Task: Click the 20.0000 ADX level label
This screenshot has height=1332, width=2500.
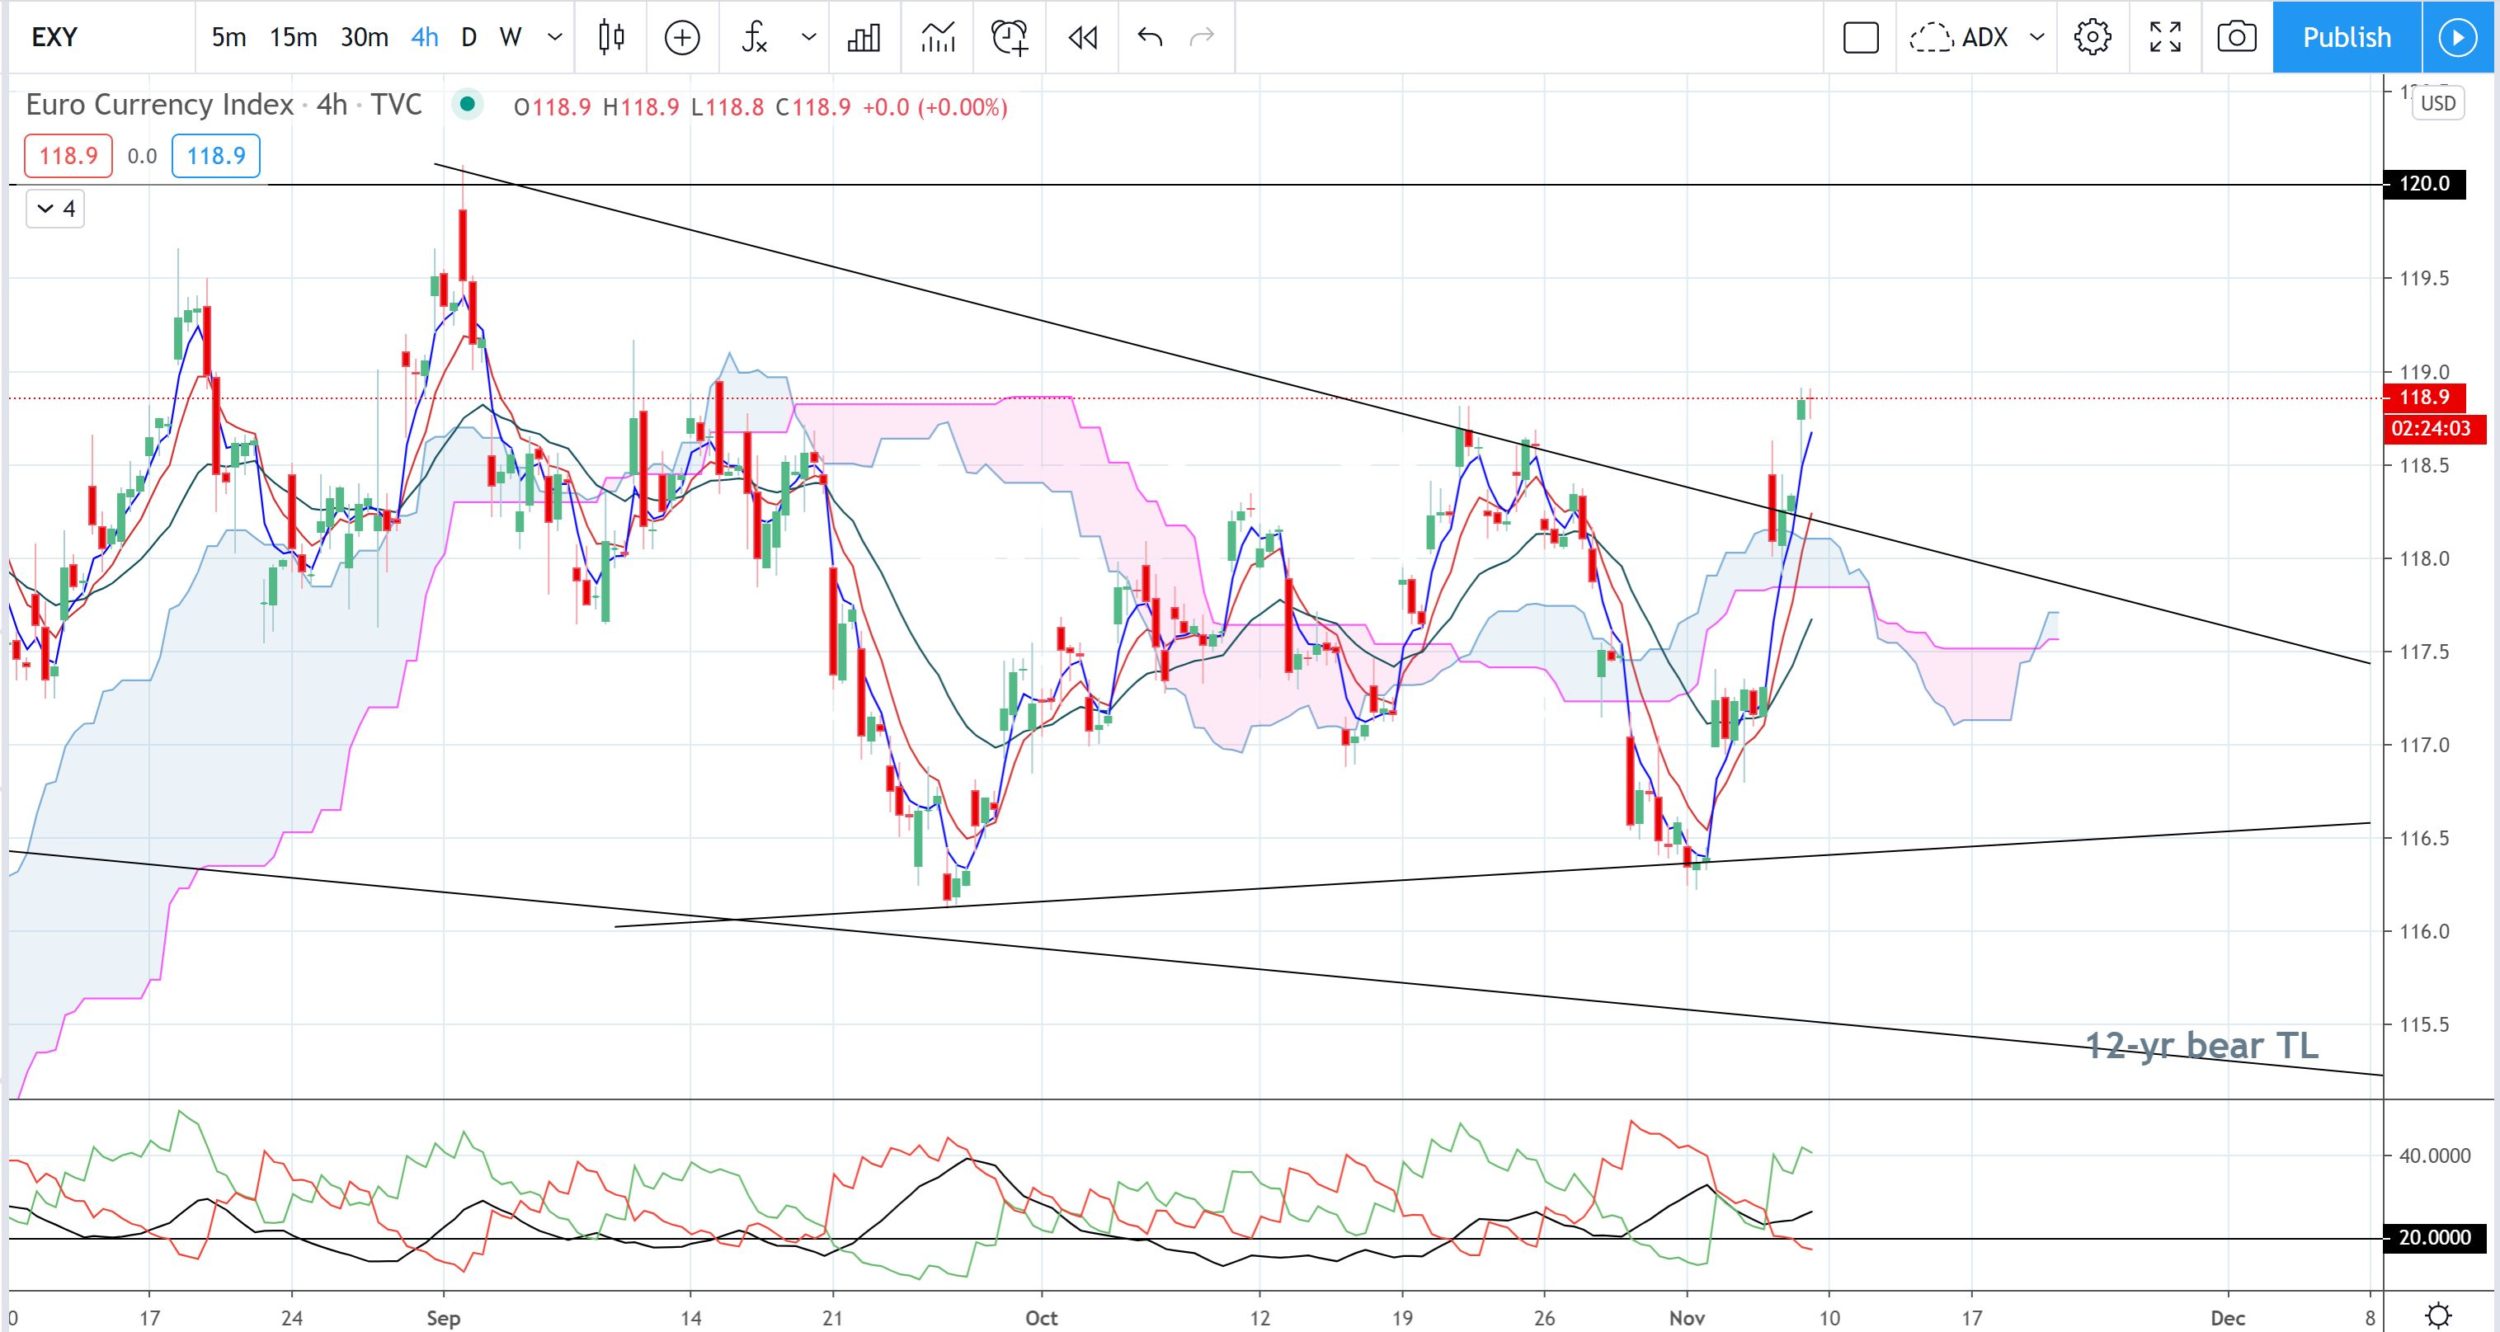Action: pos(2434,1238)
